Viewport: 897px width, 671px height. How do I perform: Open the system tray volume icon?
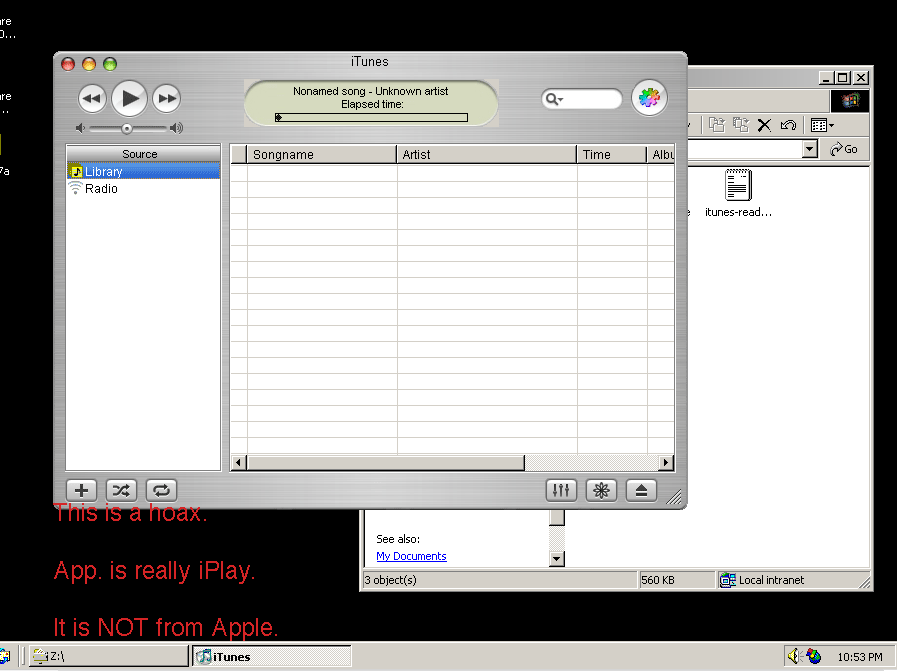pyautogui.click(x=793, y=656)
